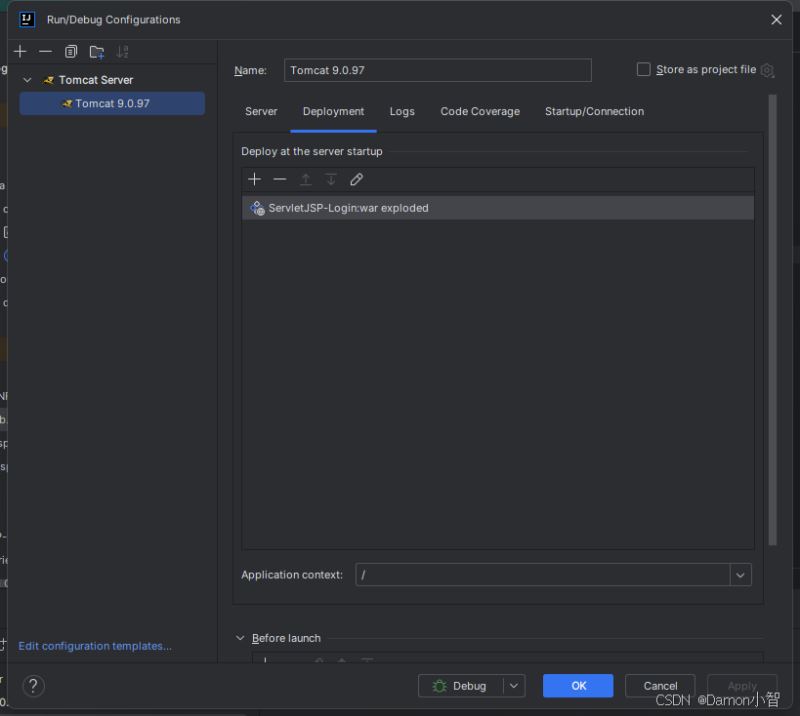Copy the selected configuration
Image resolution: width=800 pixels, height=716 pixels.
pyautogui.click(x=71, y=52)
